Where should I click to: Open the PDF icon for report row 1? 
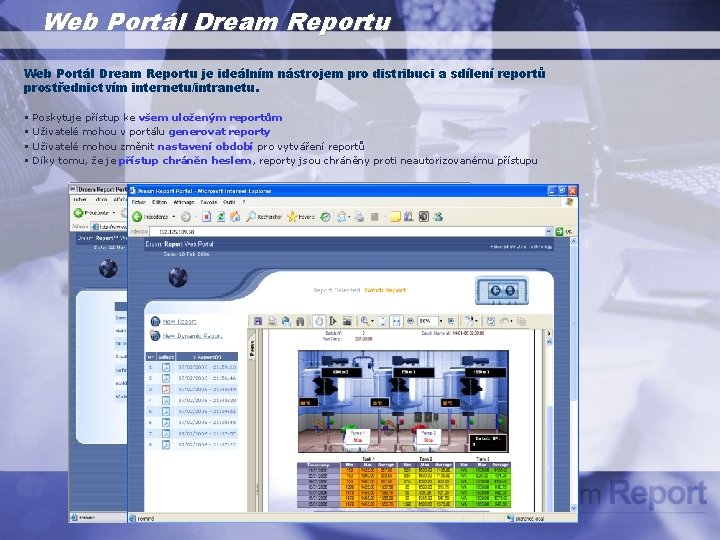pyautogui.click(x=166, y=367)
